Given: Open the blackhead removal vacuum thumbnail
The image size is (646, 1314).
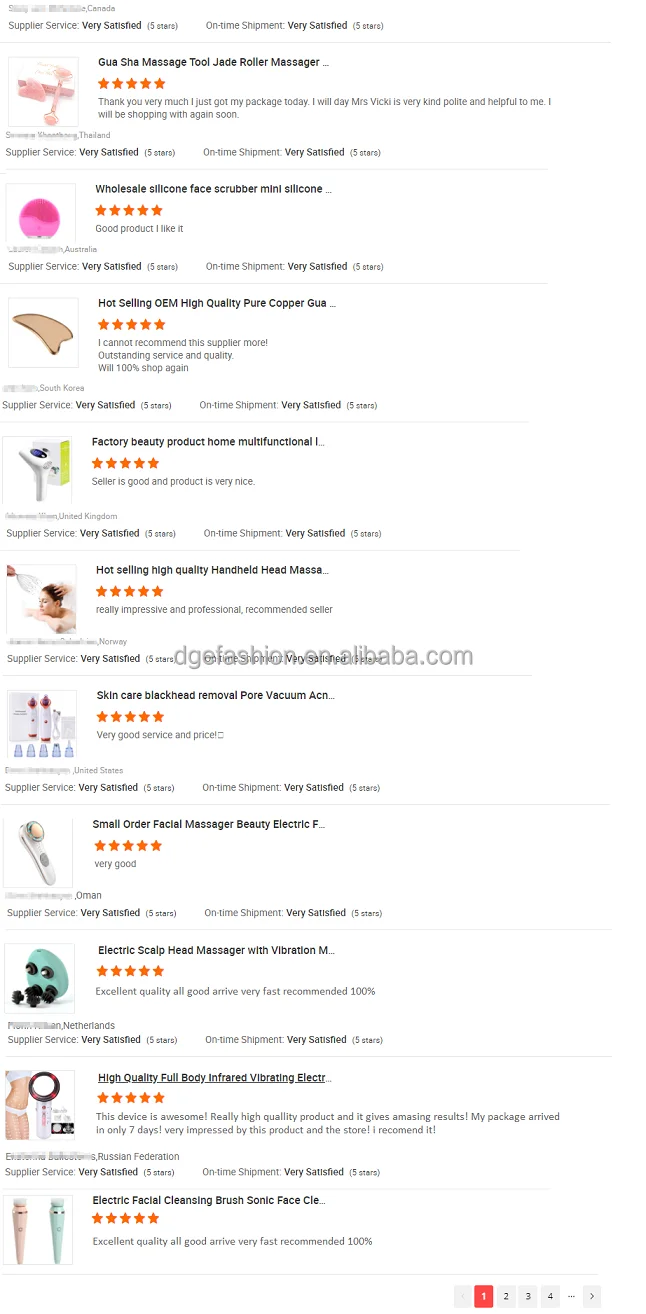Looking at the screenshot, I should [41, 724].
